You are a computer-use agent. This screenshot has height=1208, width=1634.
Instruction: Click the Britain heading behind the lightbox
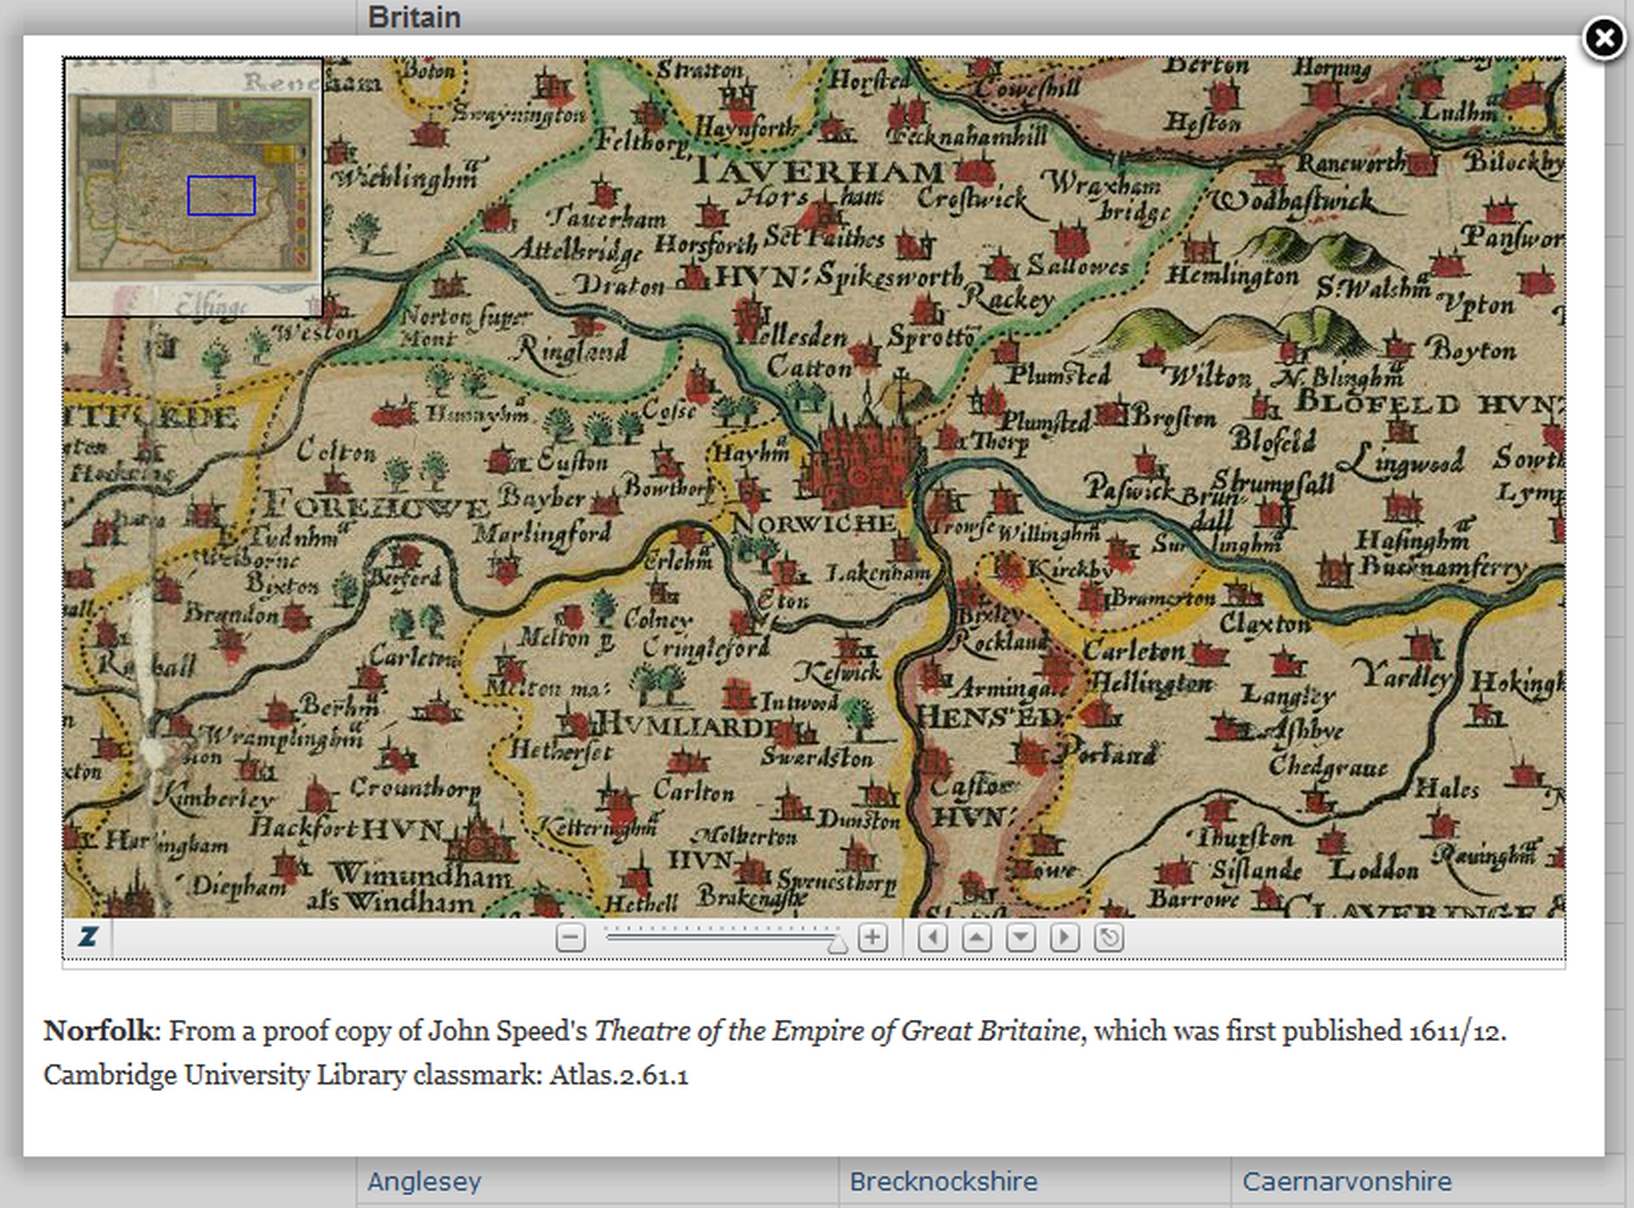tap(414, 17)
